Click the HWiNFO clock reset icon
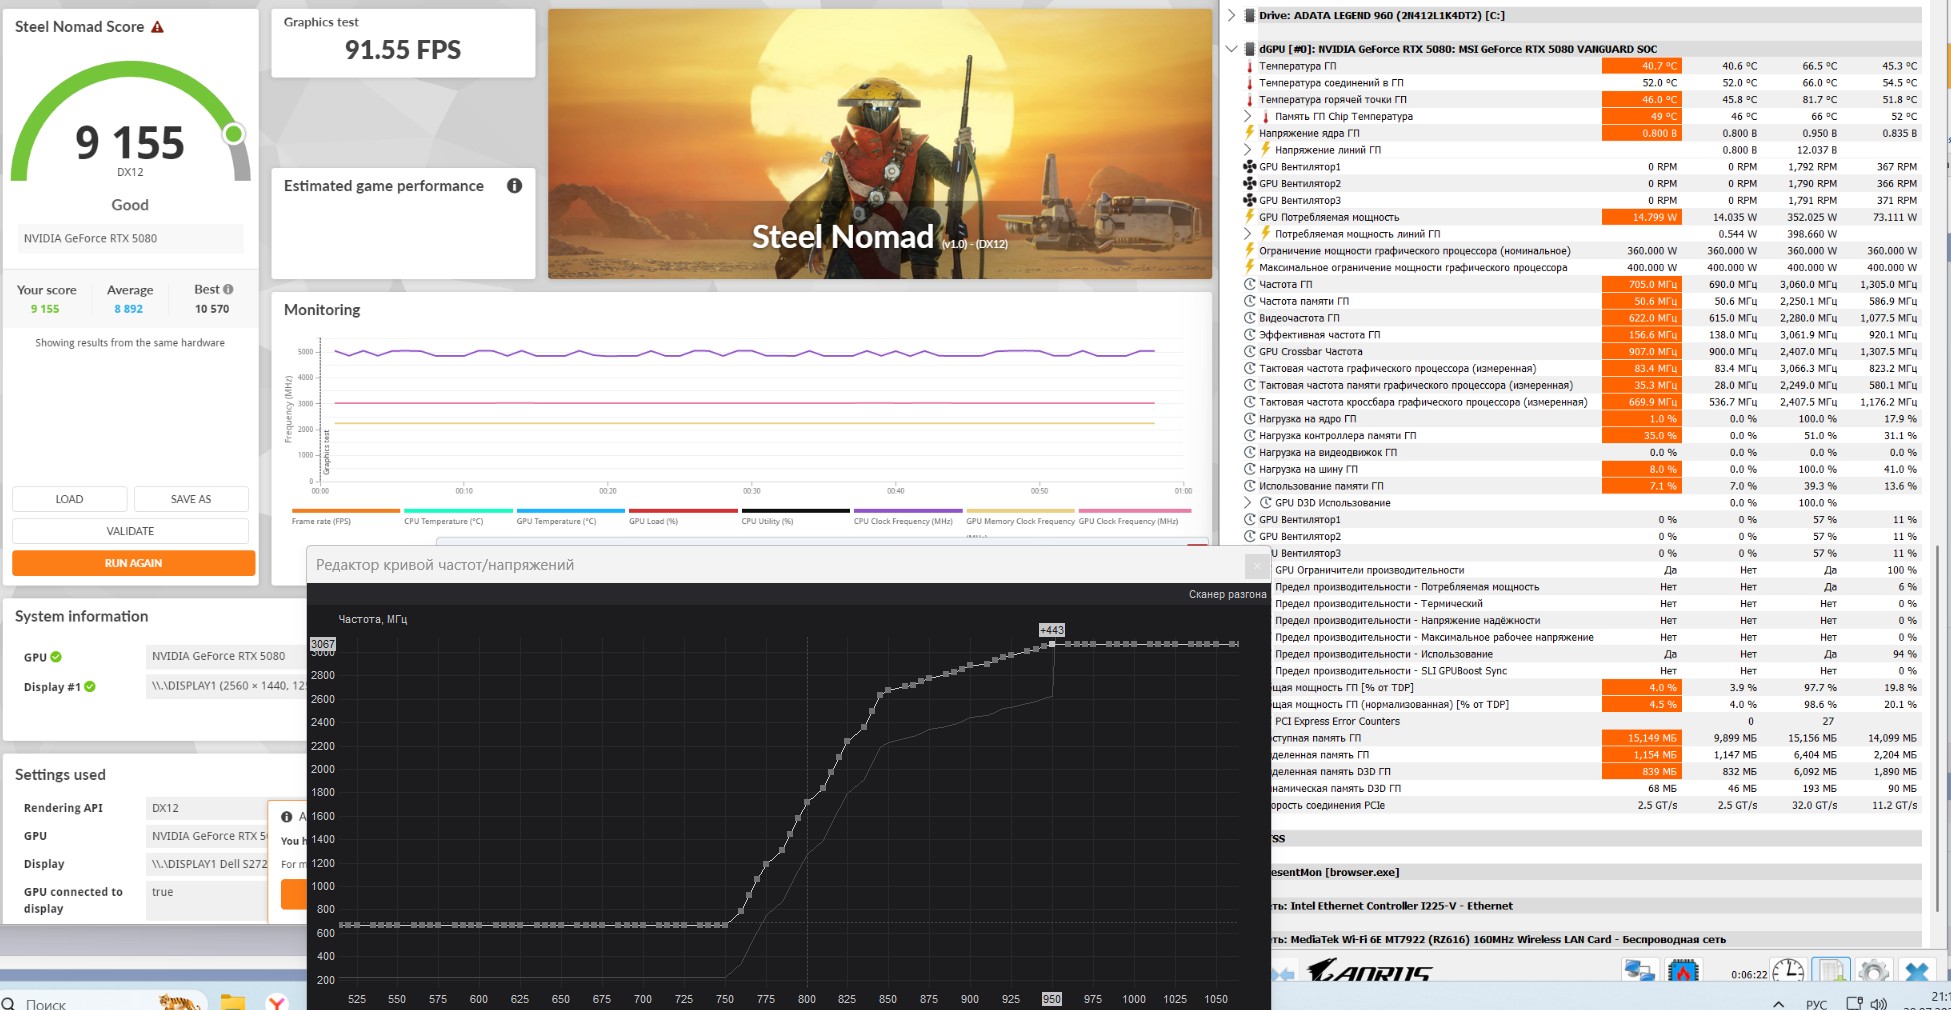 tap(1787, 971)
